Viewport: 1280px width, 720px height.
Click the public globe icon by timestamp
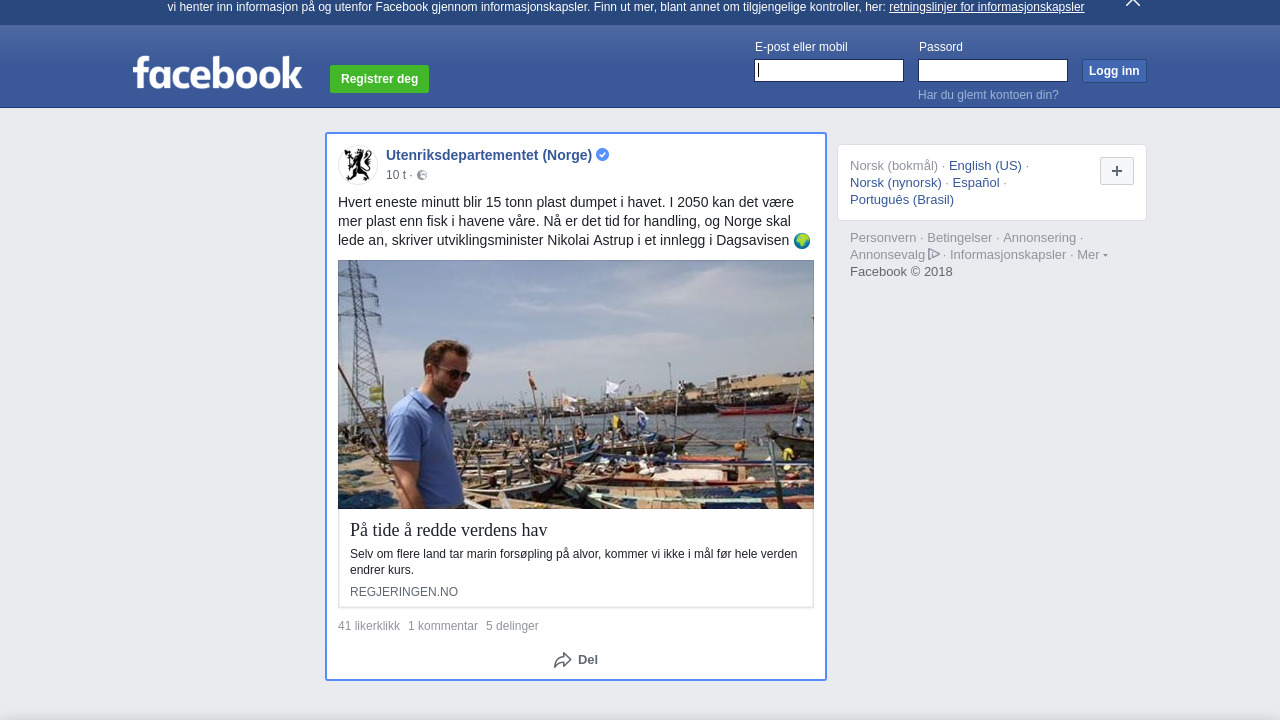pos(422,175)
